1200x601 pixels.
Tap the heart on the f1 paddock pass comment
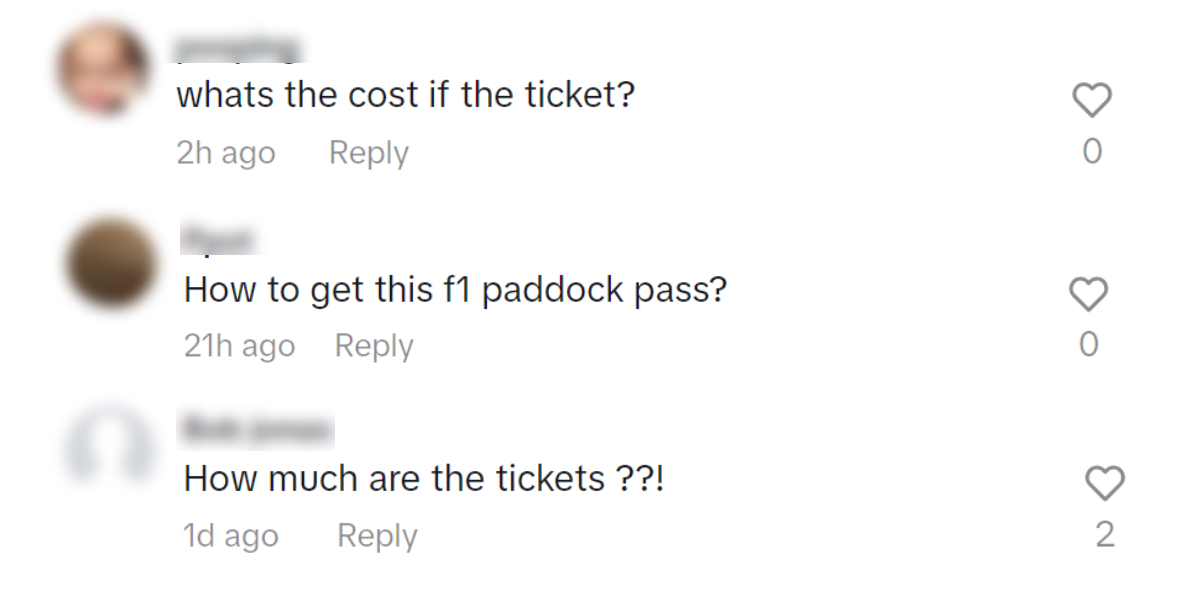click(1089, 294)
